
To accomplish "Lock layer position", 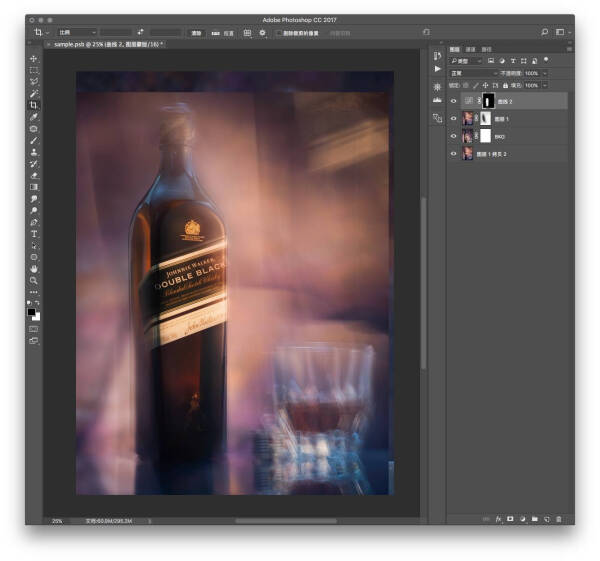I will pyautogui.click(x=485, y=85).
